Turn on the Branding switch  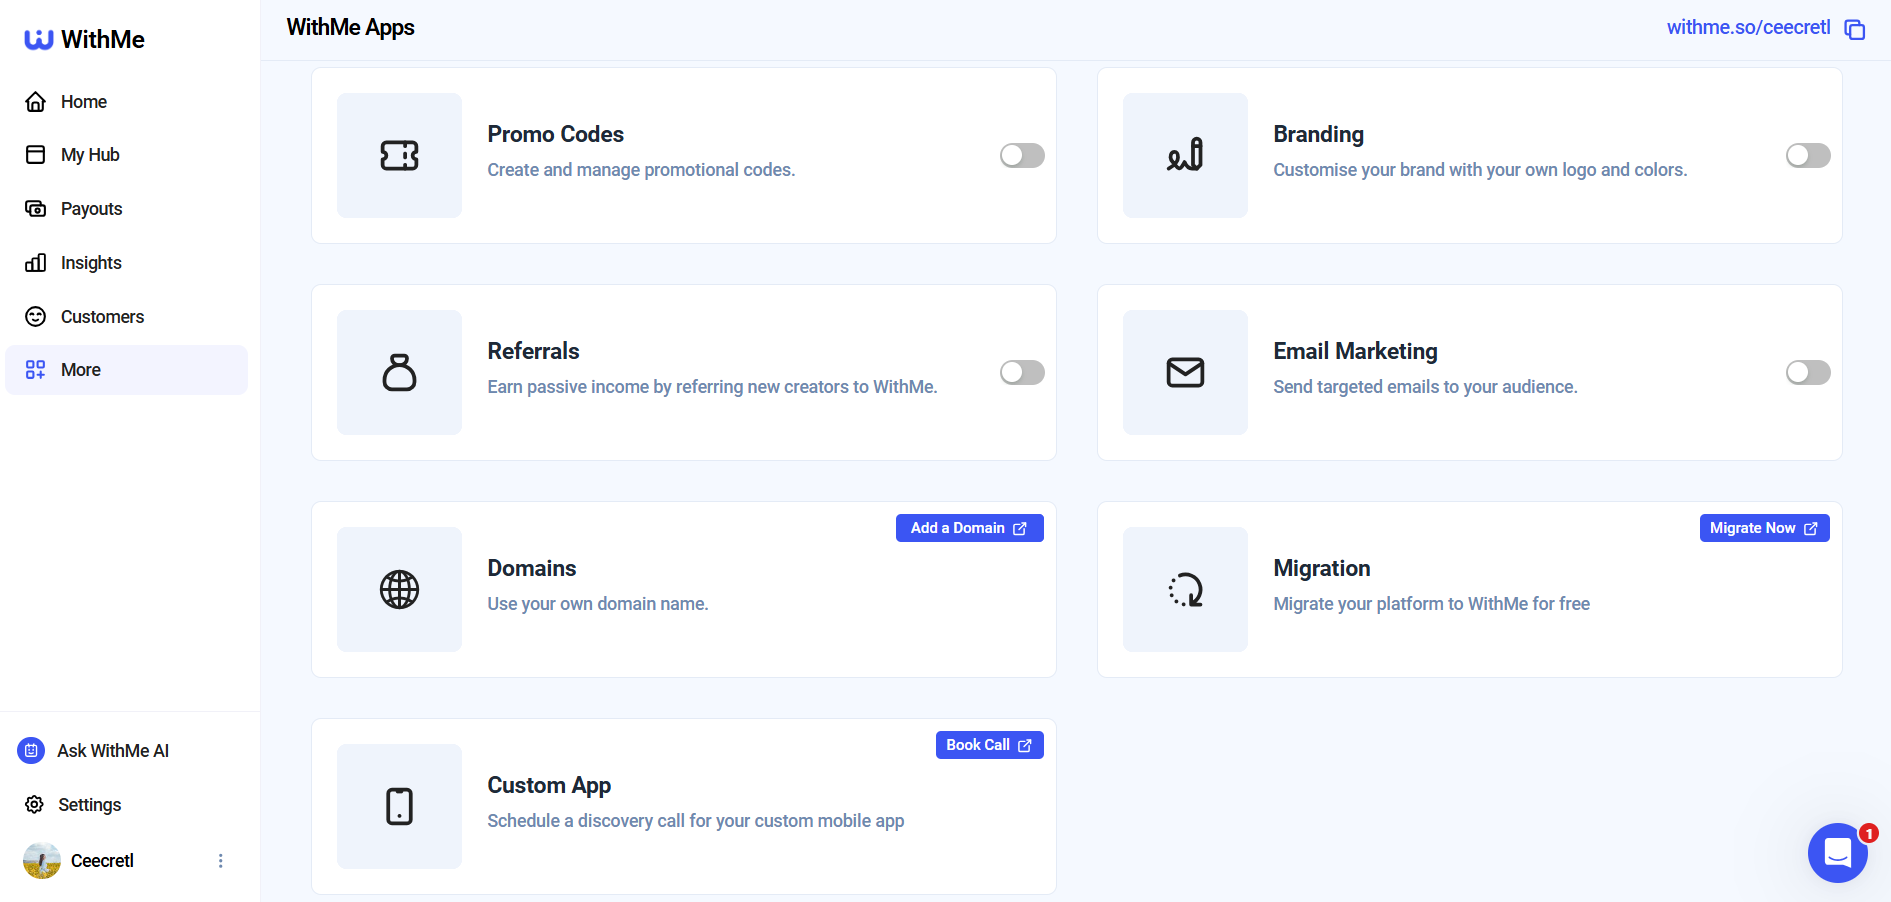(x=1807, y=155)
